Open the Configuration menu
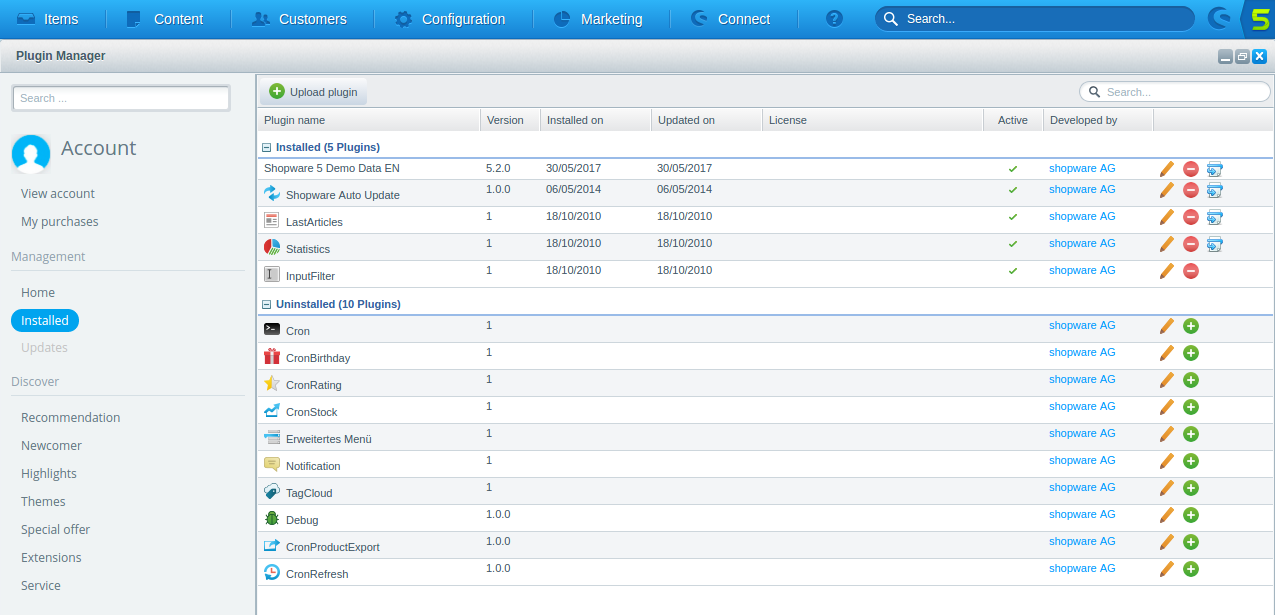 pos(450,19)
